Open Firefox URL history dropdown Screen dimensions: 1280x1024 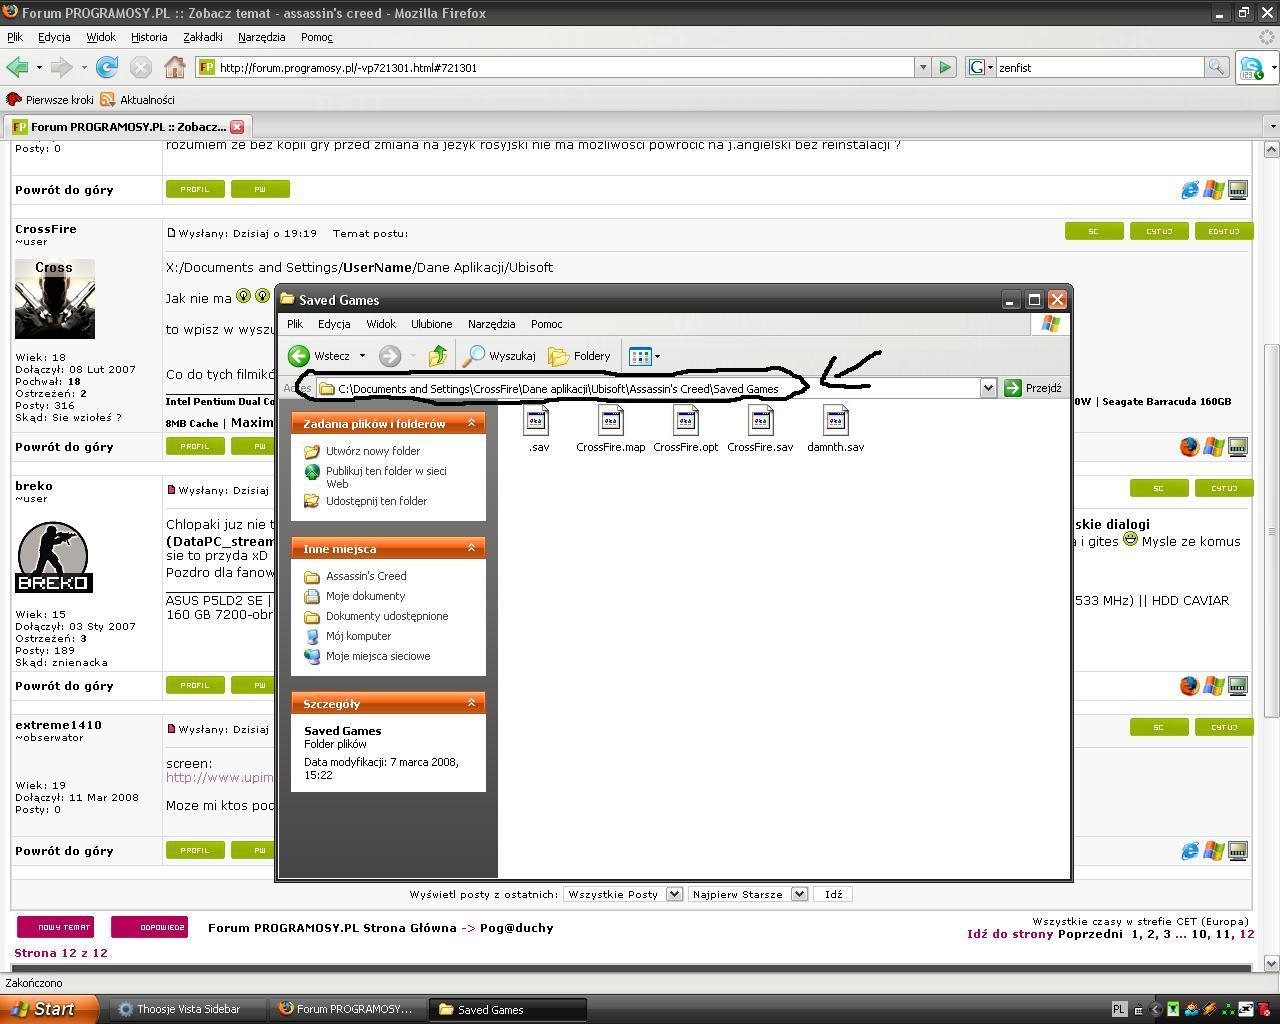(x=923, y=67)
